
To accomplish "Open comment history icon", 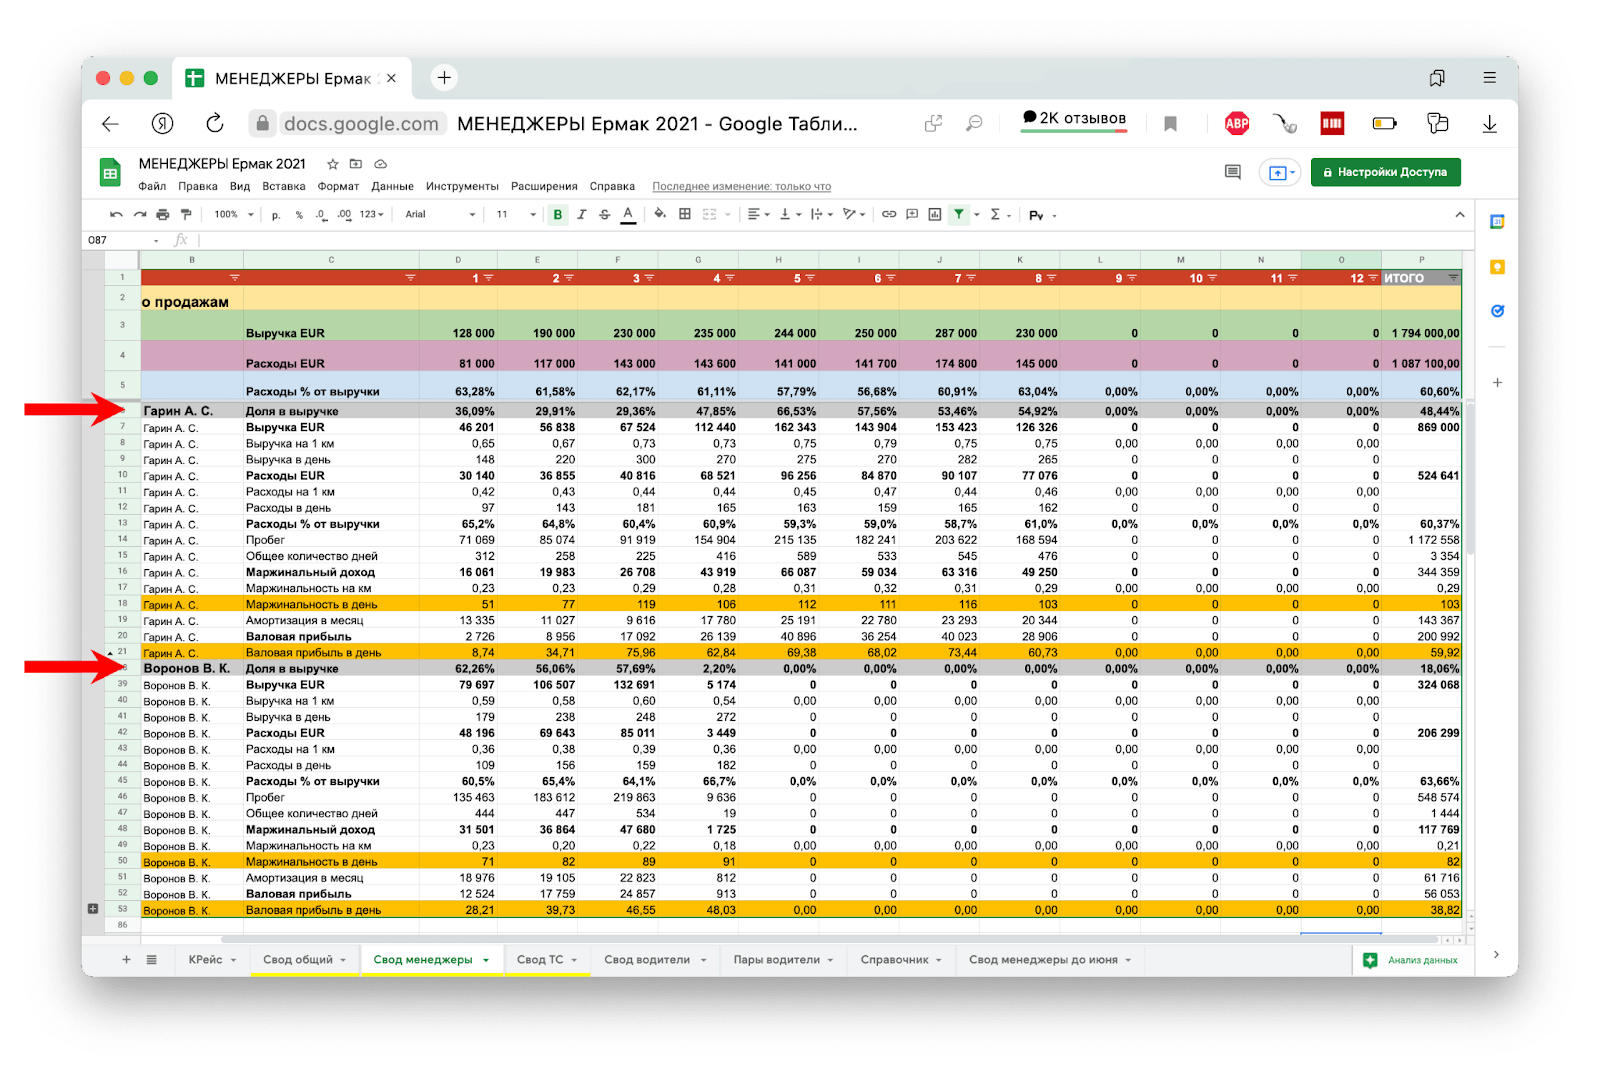I will pyautogui.click(x=1232, y=172).
